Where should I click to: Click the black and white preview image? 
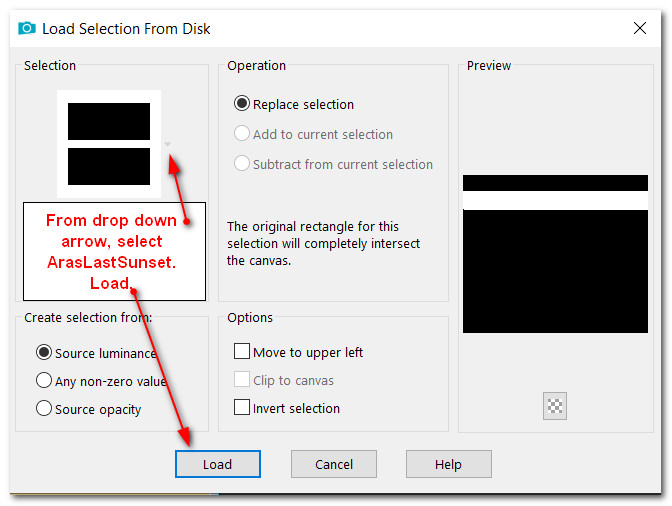click(555, 254)
